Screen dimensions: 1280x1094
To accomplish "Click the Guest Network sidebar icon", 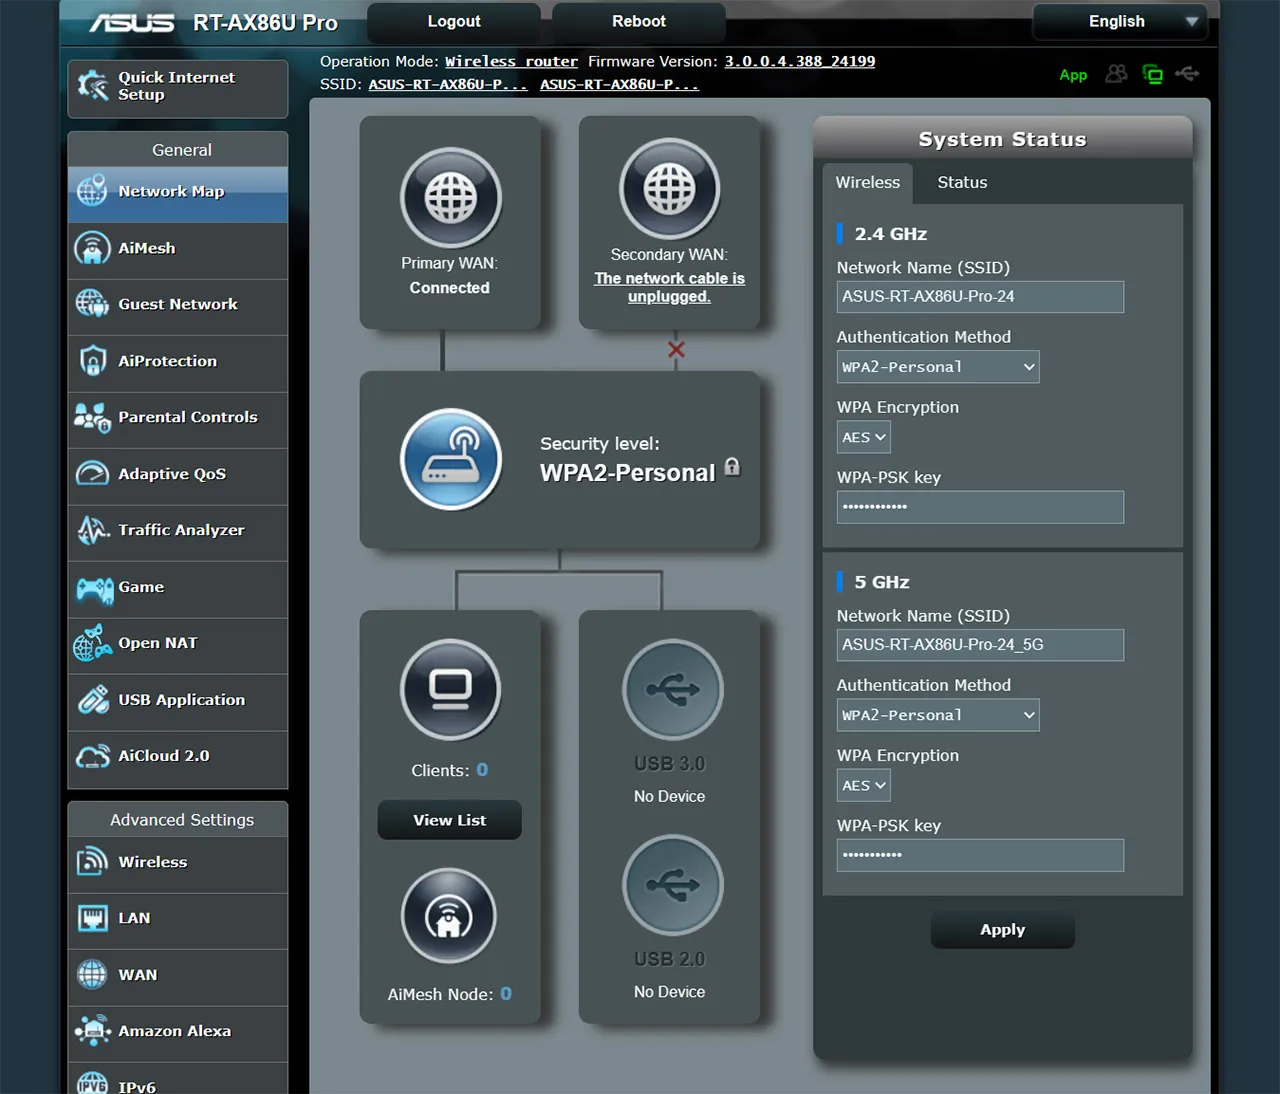I will (92, 303).
